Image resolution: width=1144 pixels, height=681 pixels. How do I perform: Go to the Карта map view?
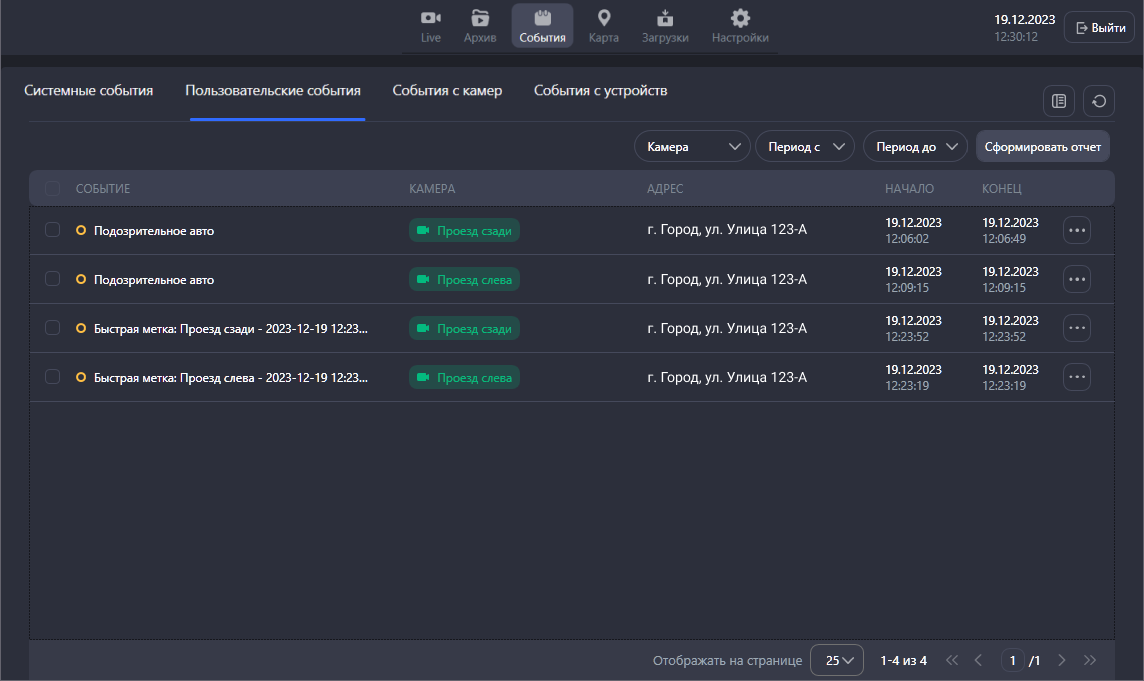(x=603, y=26)
